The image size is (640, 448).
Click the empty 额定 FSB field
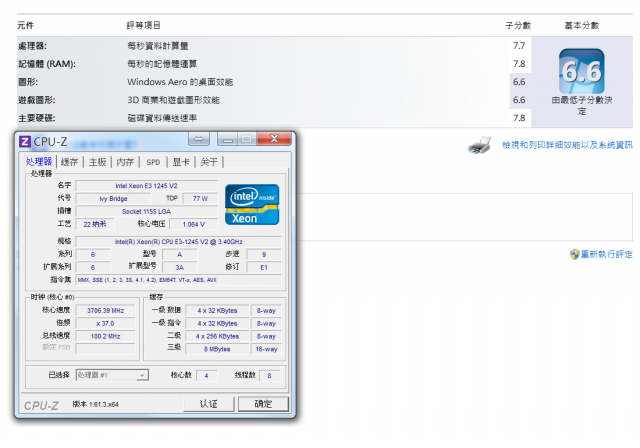[105, 348]
